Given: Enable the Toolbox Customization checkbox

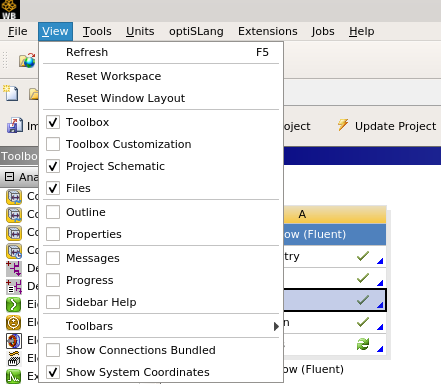Looking at the screenshot, I should tap(53, 144).
